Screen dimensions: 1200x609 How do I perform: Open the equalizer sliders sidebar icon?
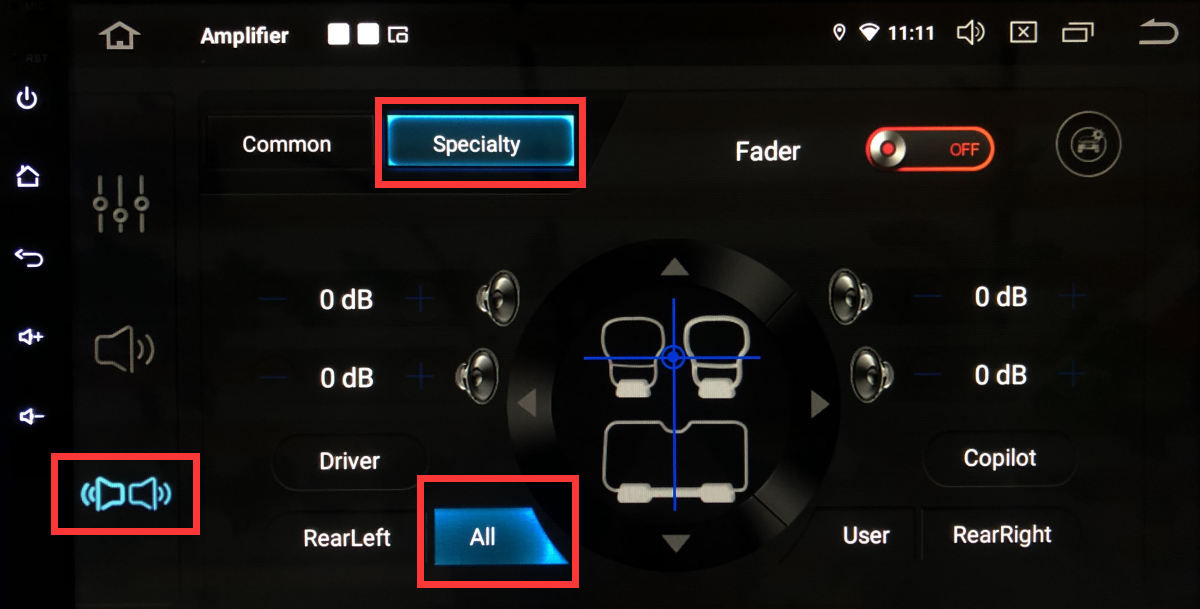121,204
